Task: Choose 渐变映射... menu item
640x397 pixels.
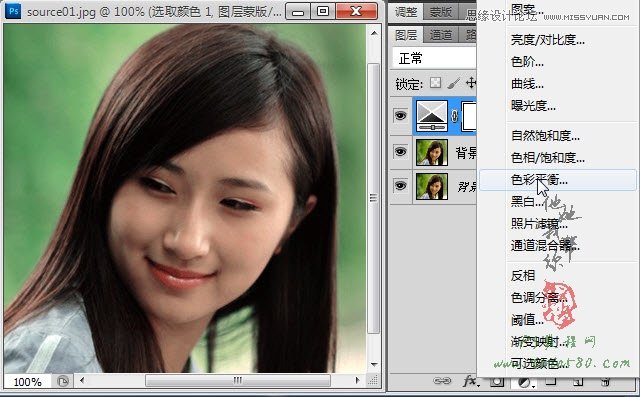Action: [x=539, y=342]
